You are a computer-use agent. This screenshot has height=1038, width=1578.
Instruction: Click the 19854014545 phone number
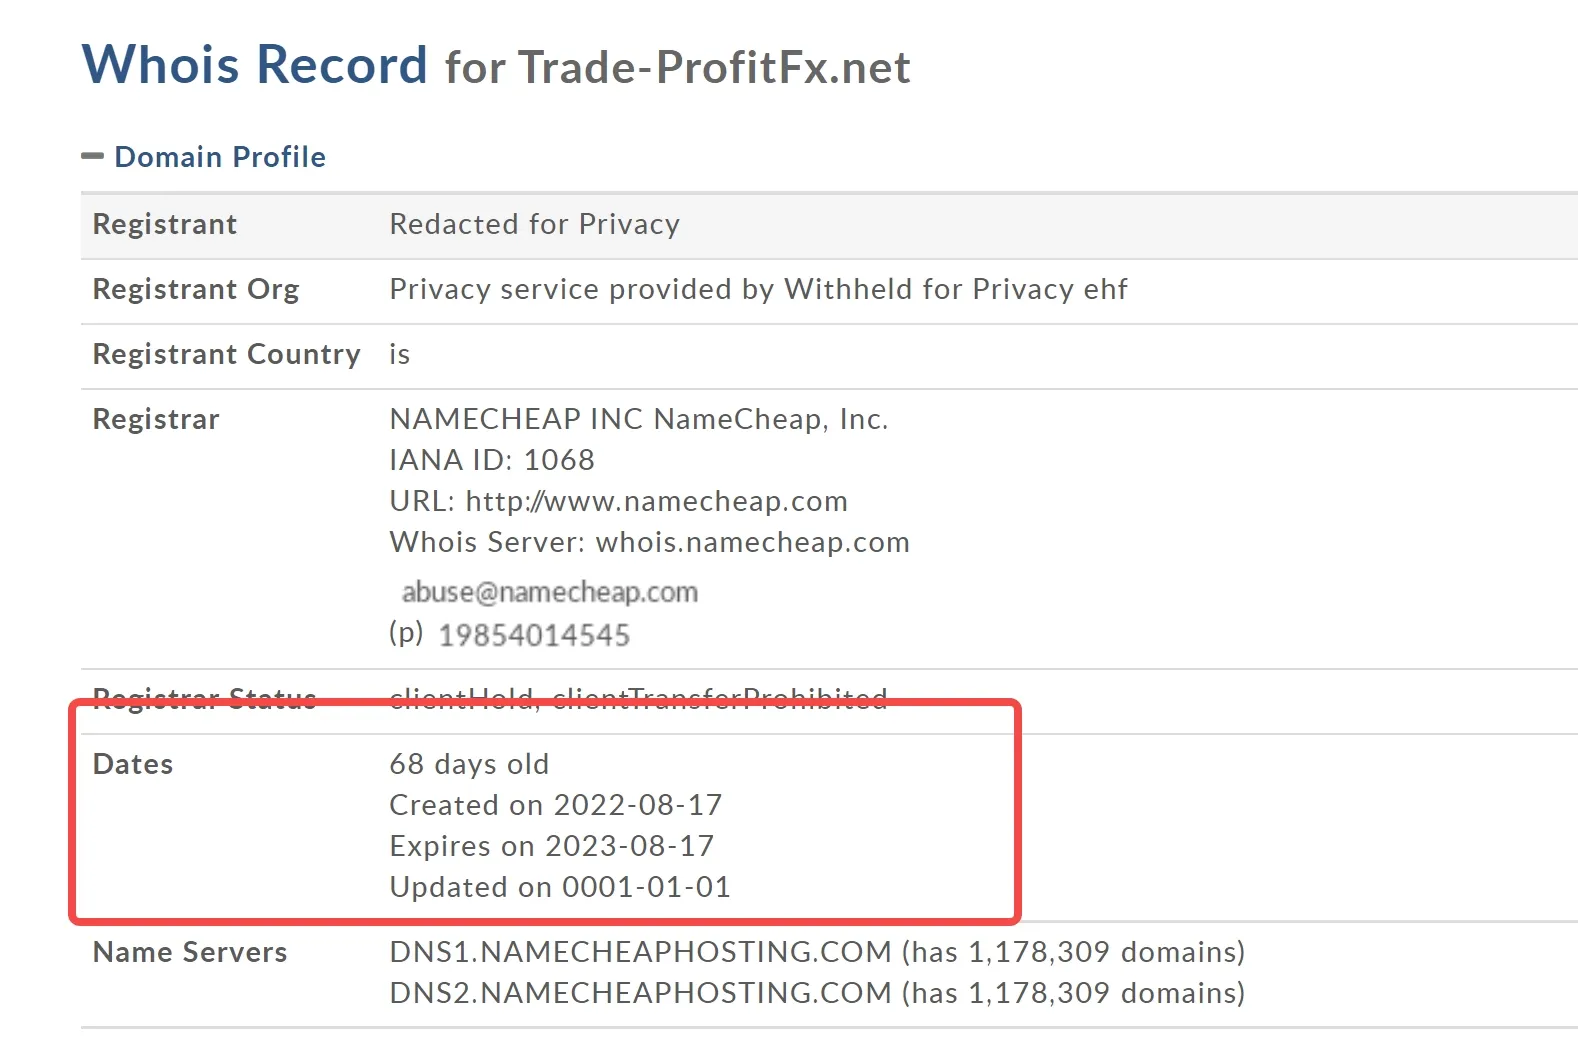click(x=534, y=635)
